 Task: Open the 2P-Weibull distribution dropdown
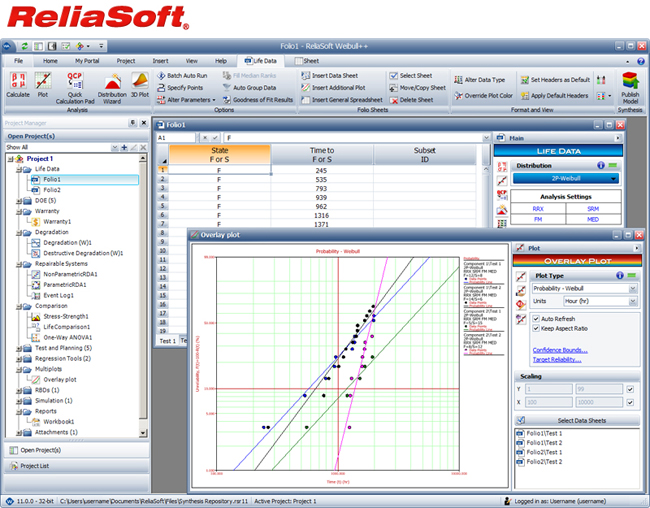567,179
